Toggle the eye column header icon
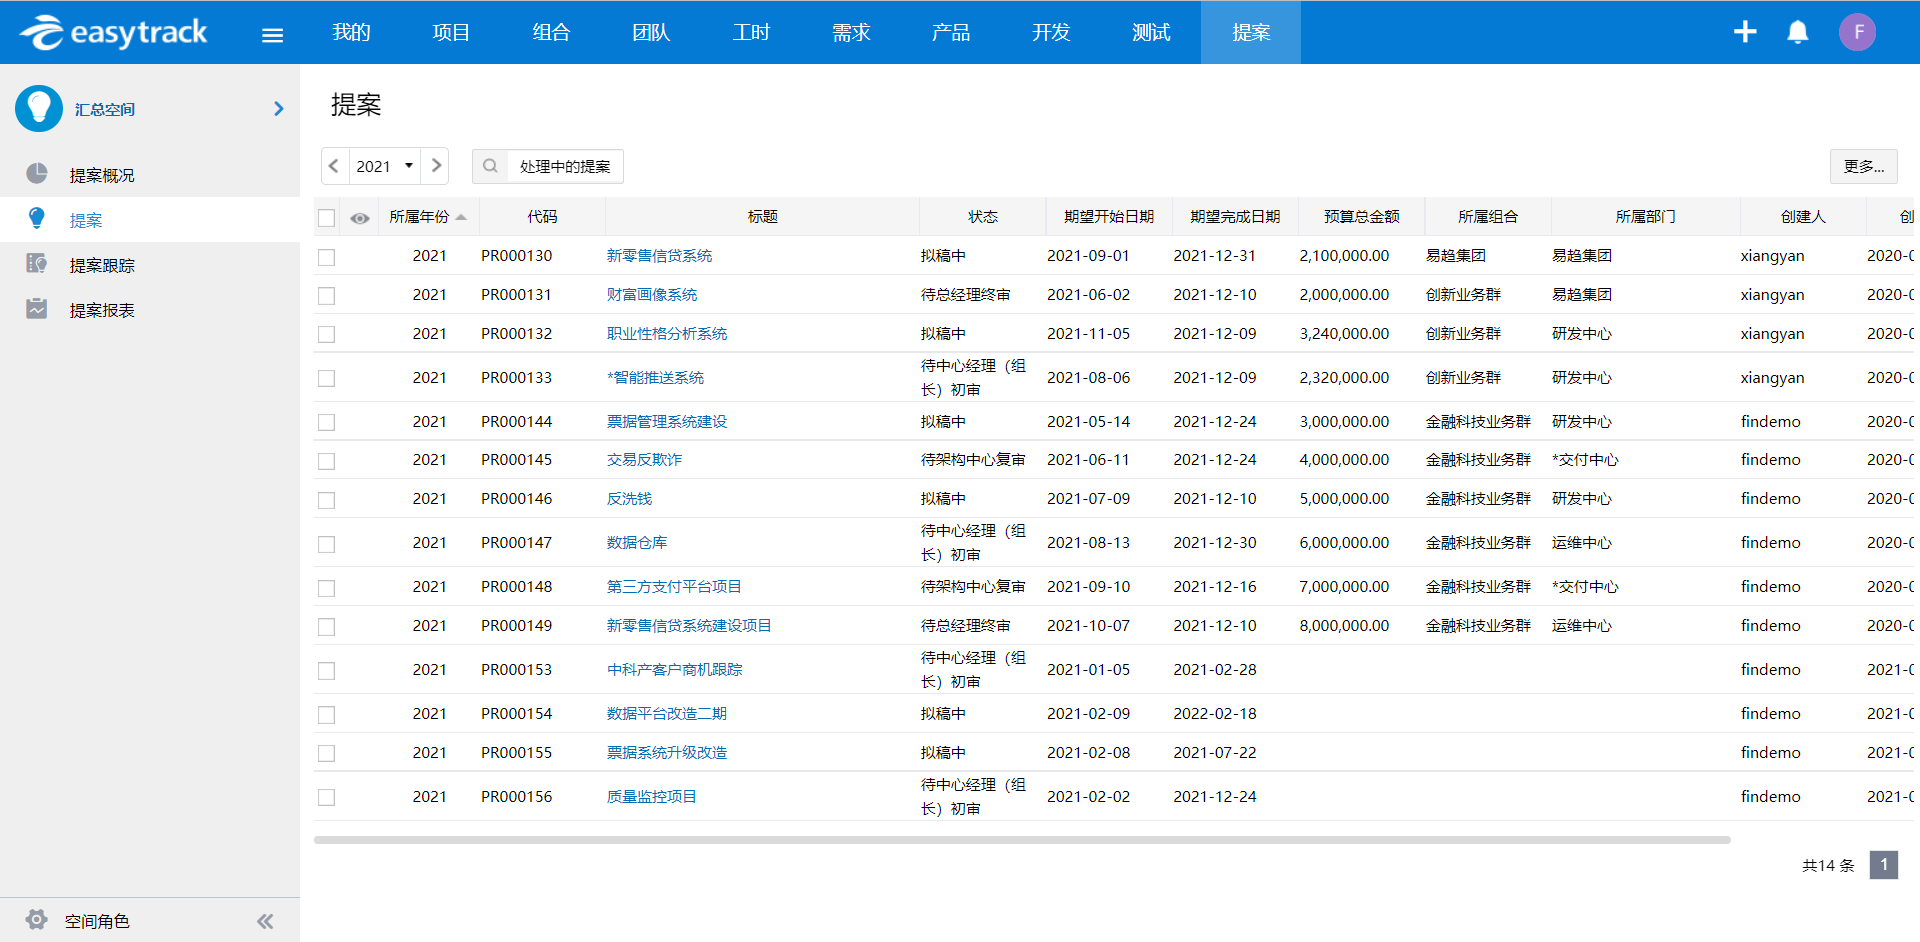The height and width of the screenshot is (942, 1920). [360, 217]
